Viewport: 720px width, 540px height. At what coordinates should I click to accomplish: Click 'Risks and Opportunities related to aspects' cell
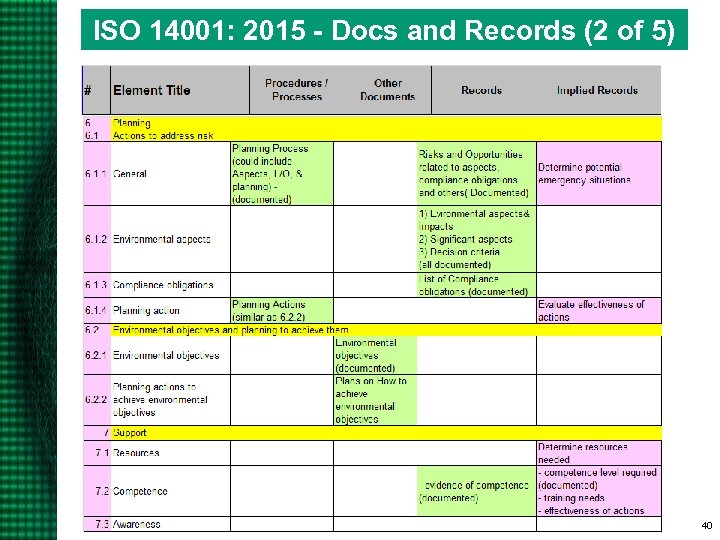coord(476,174)
